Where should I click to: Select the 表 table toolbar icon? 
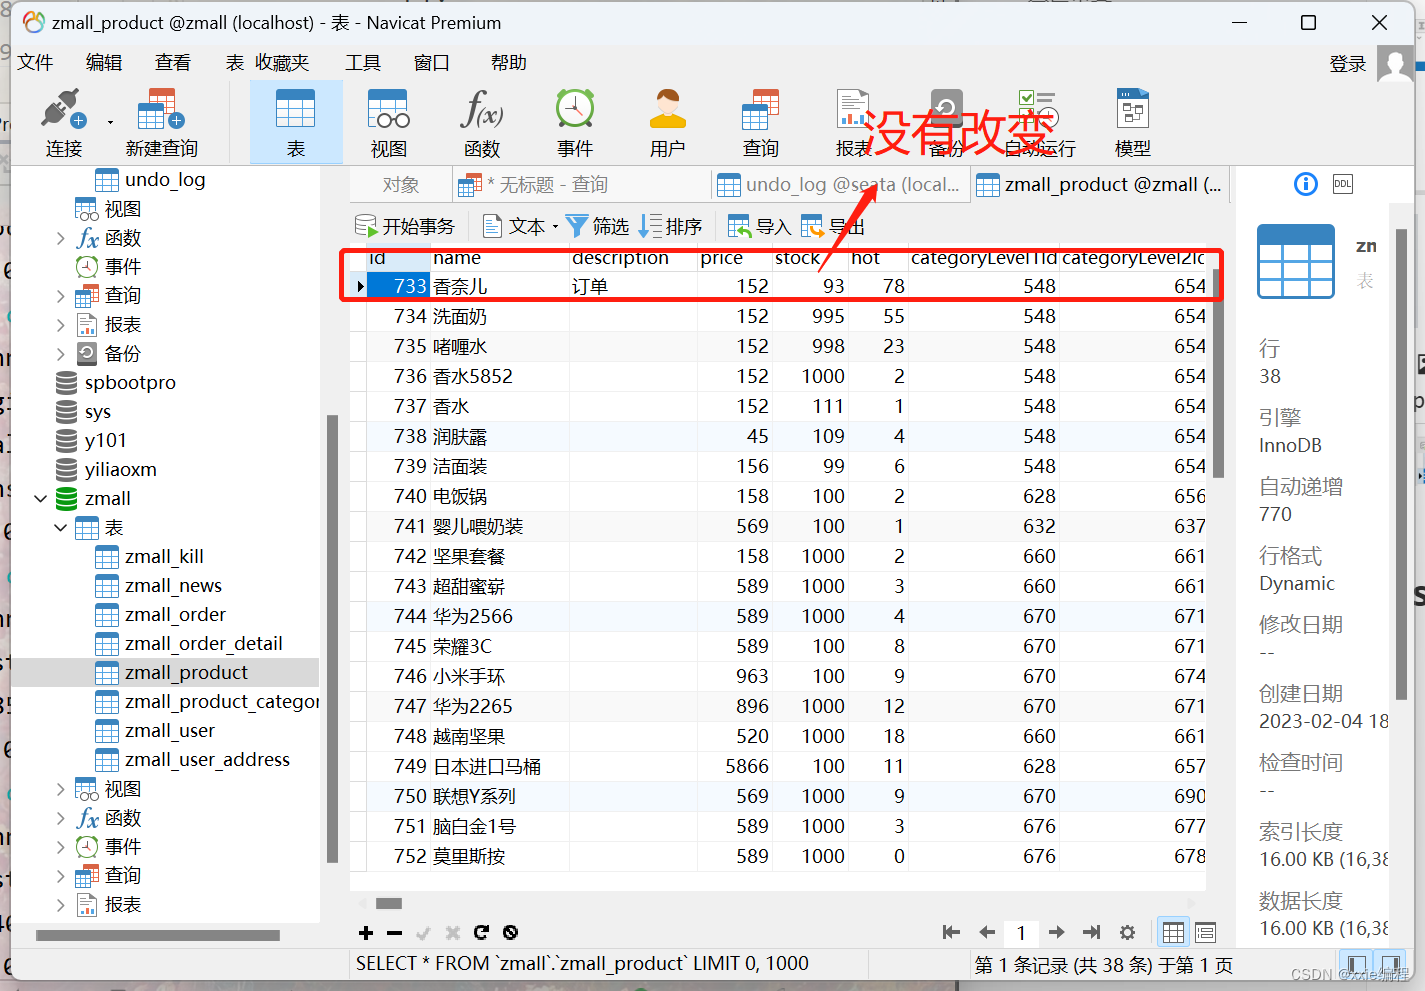(296, 122)
